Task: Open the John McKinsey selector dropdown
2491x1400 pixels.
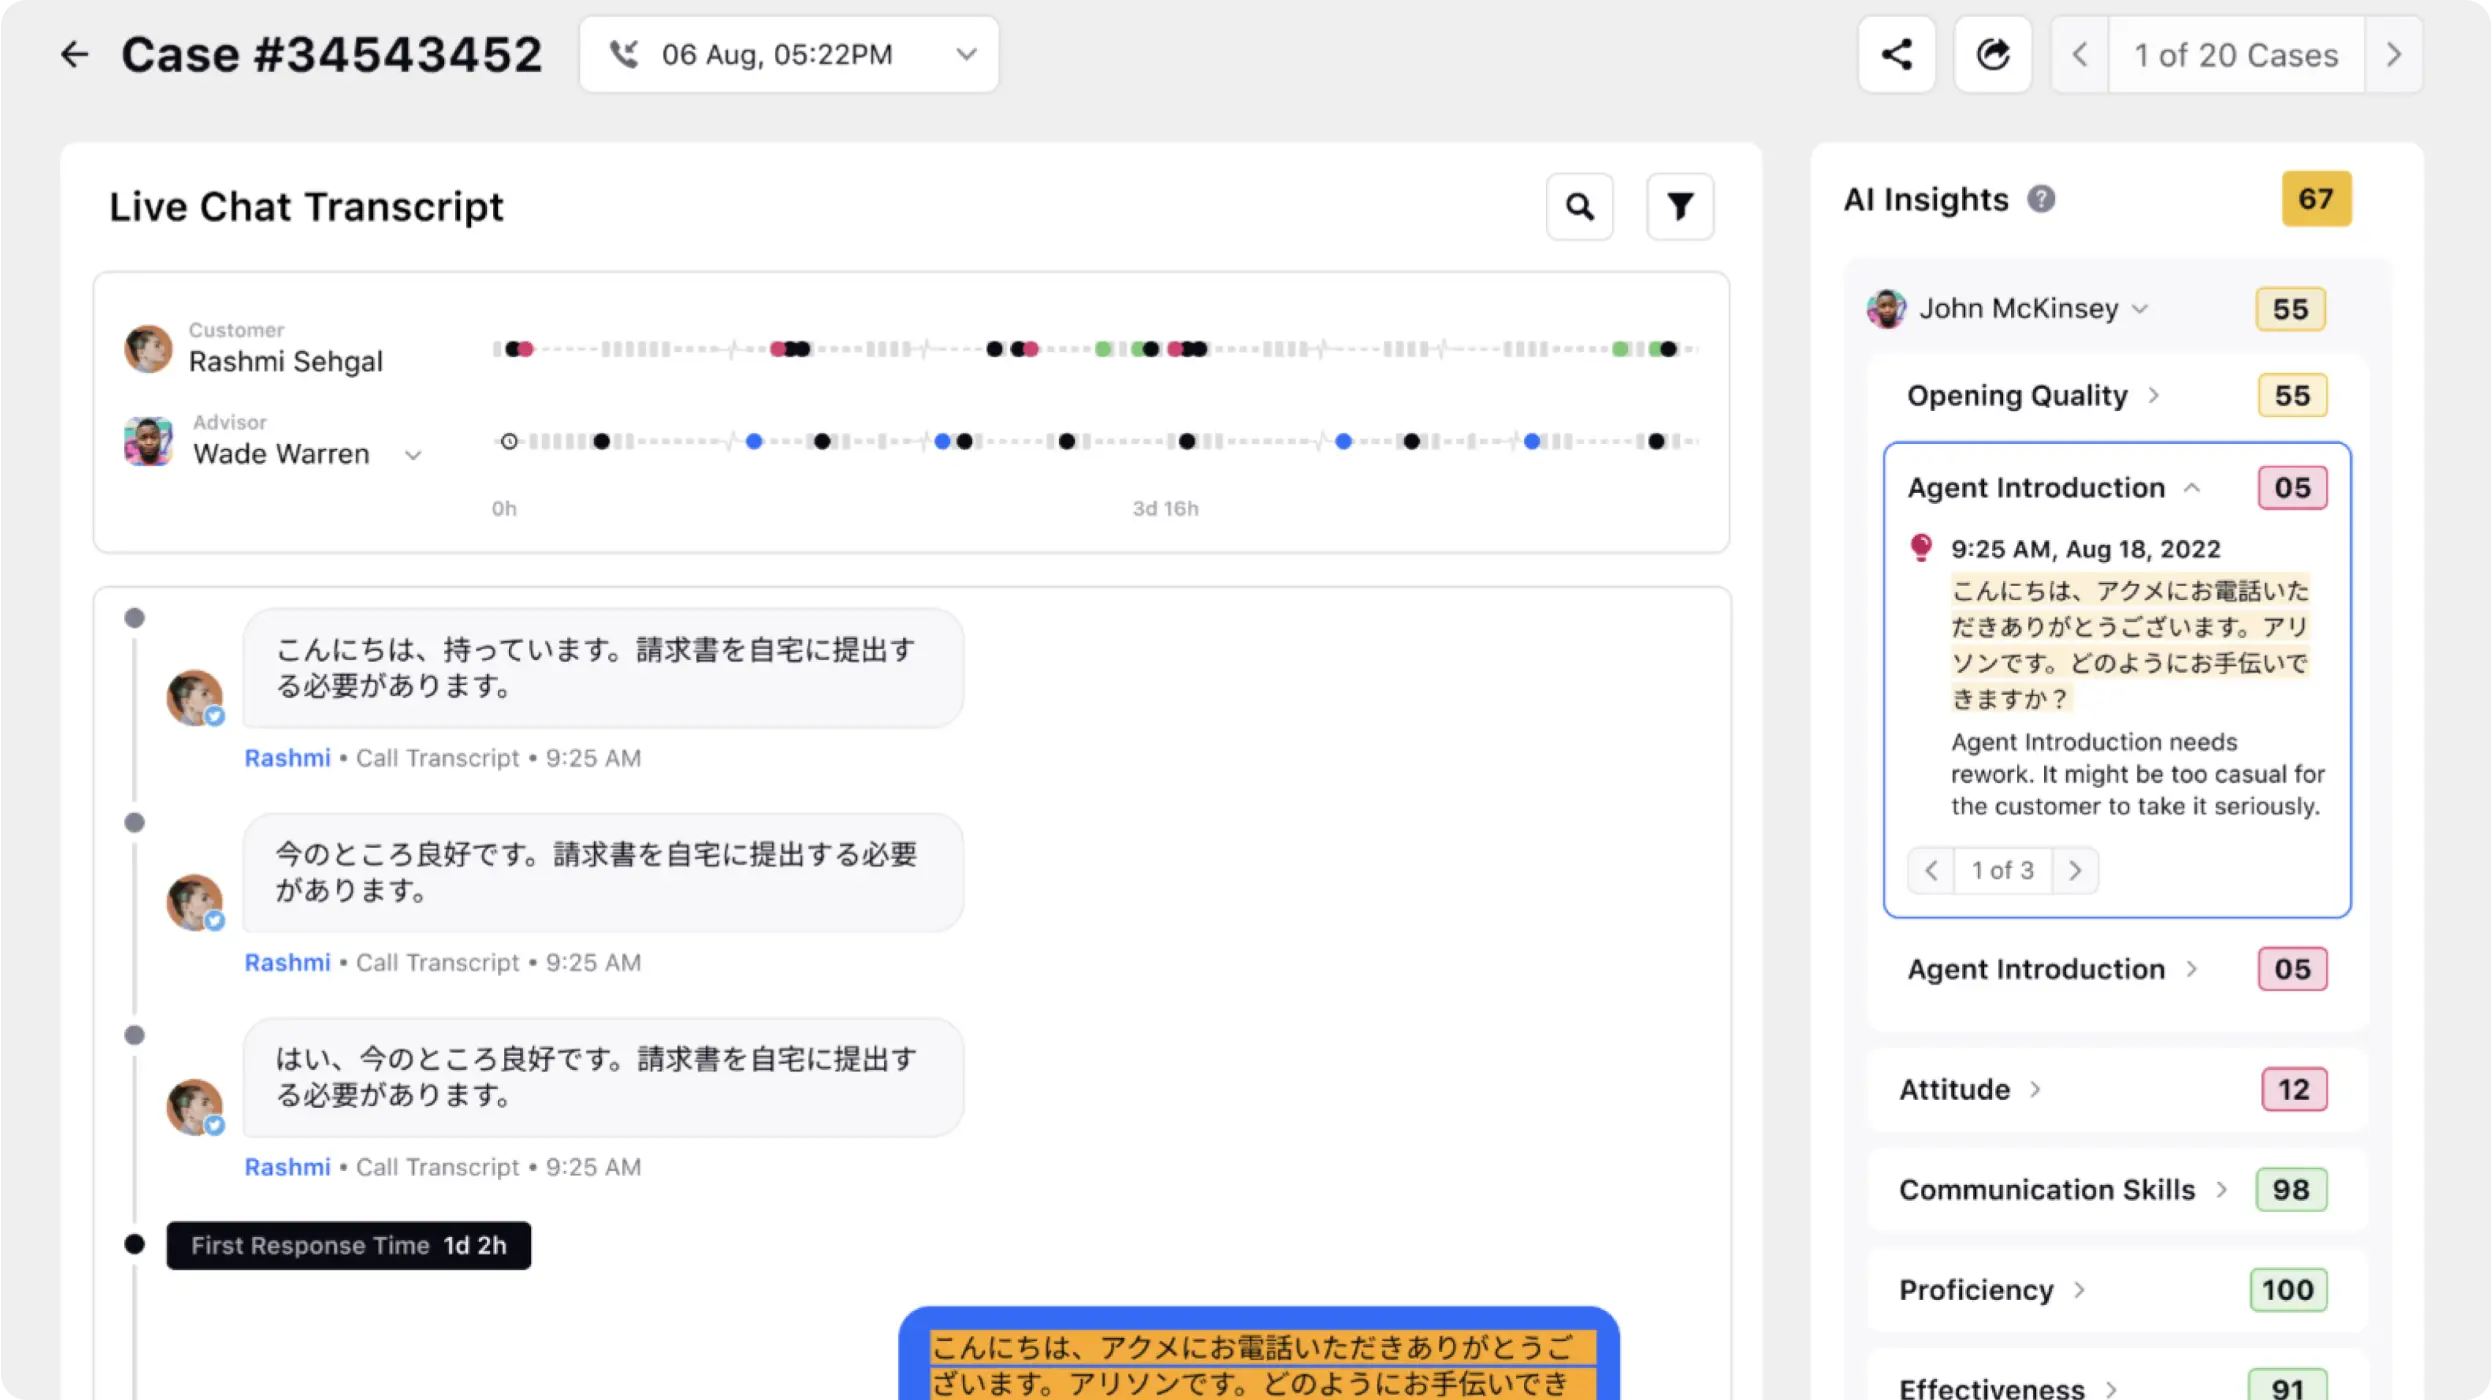Action: (x=2139, y=309)
